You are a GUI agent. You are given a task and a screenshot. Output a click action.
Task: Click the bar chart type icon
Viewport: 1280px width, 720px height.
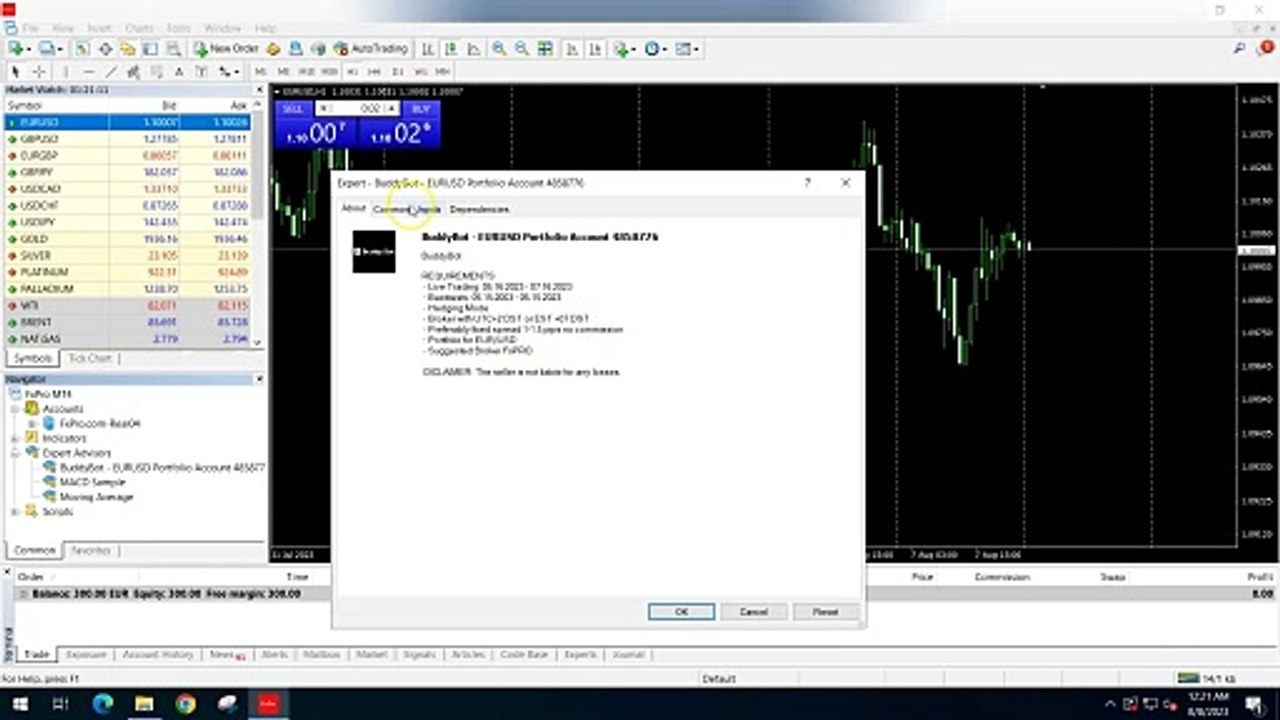[428, 48]
